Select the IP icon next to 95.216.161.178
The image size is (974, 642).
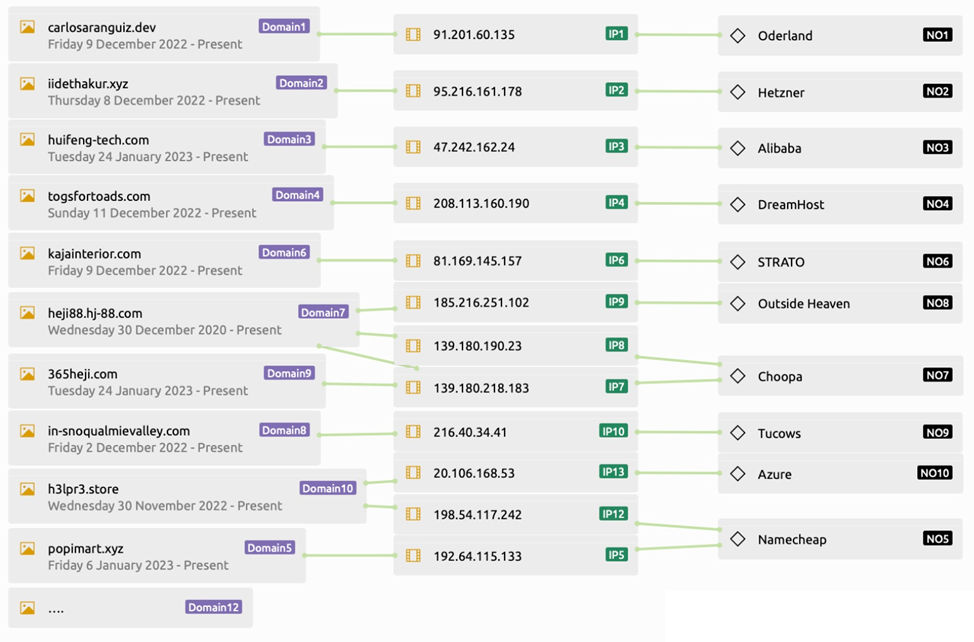(413, 91)
